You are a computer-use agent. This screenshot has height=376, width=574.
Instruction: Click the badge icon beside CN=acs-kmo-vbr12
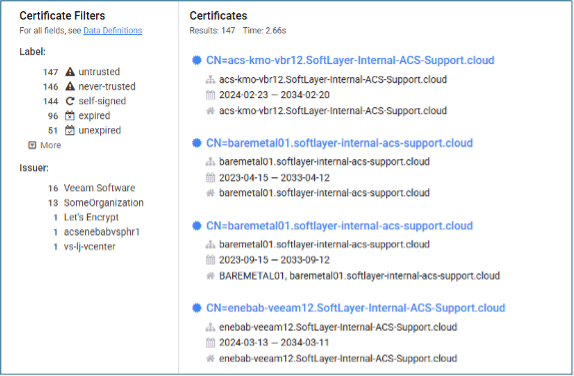[x=197, y=60]
